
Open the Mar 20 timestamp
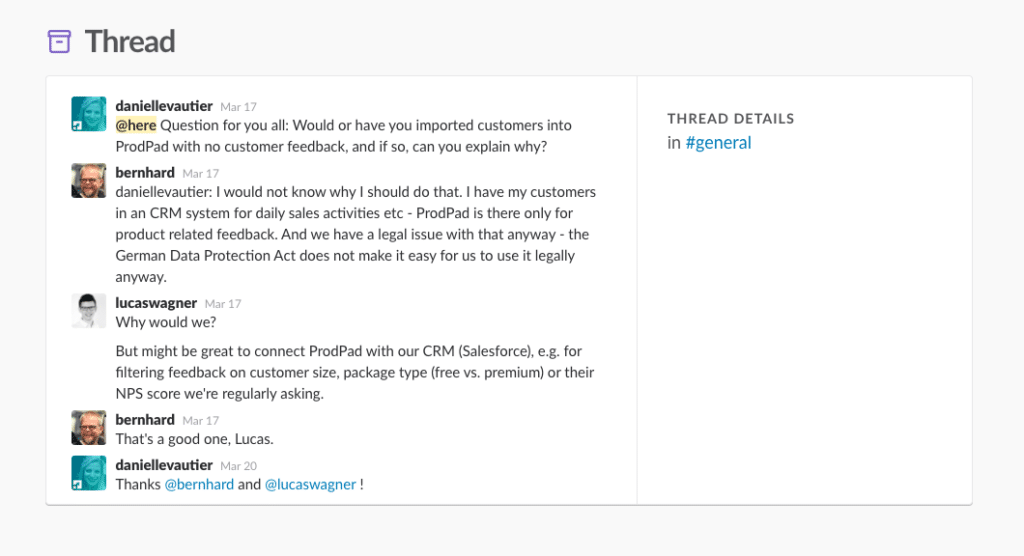tap(238, 466)
